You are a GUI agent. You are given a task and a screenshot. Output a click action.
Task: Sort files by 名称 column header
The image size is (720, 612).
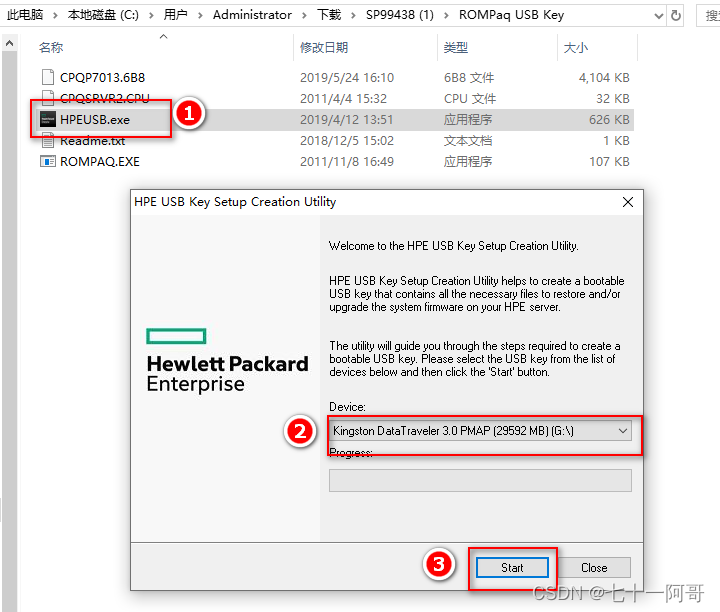pos(51,48)
